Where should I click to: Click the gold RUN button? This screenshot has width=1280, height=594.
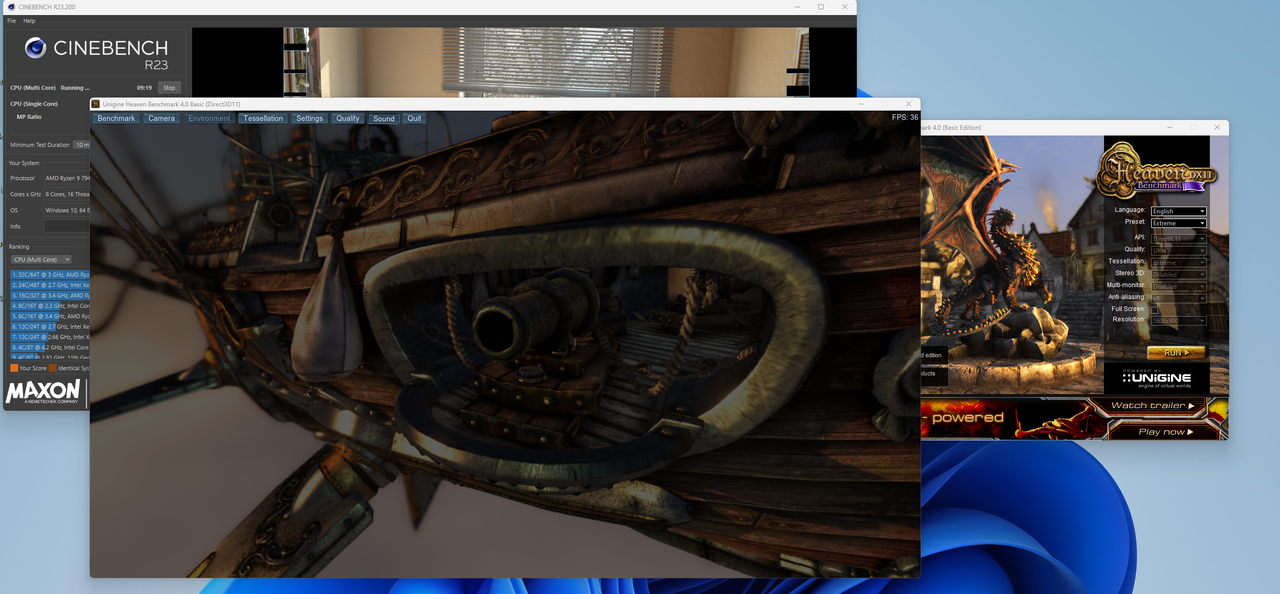coord(1176,353)
